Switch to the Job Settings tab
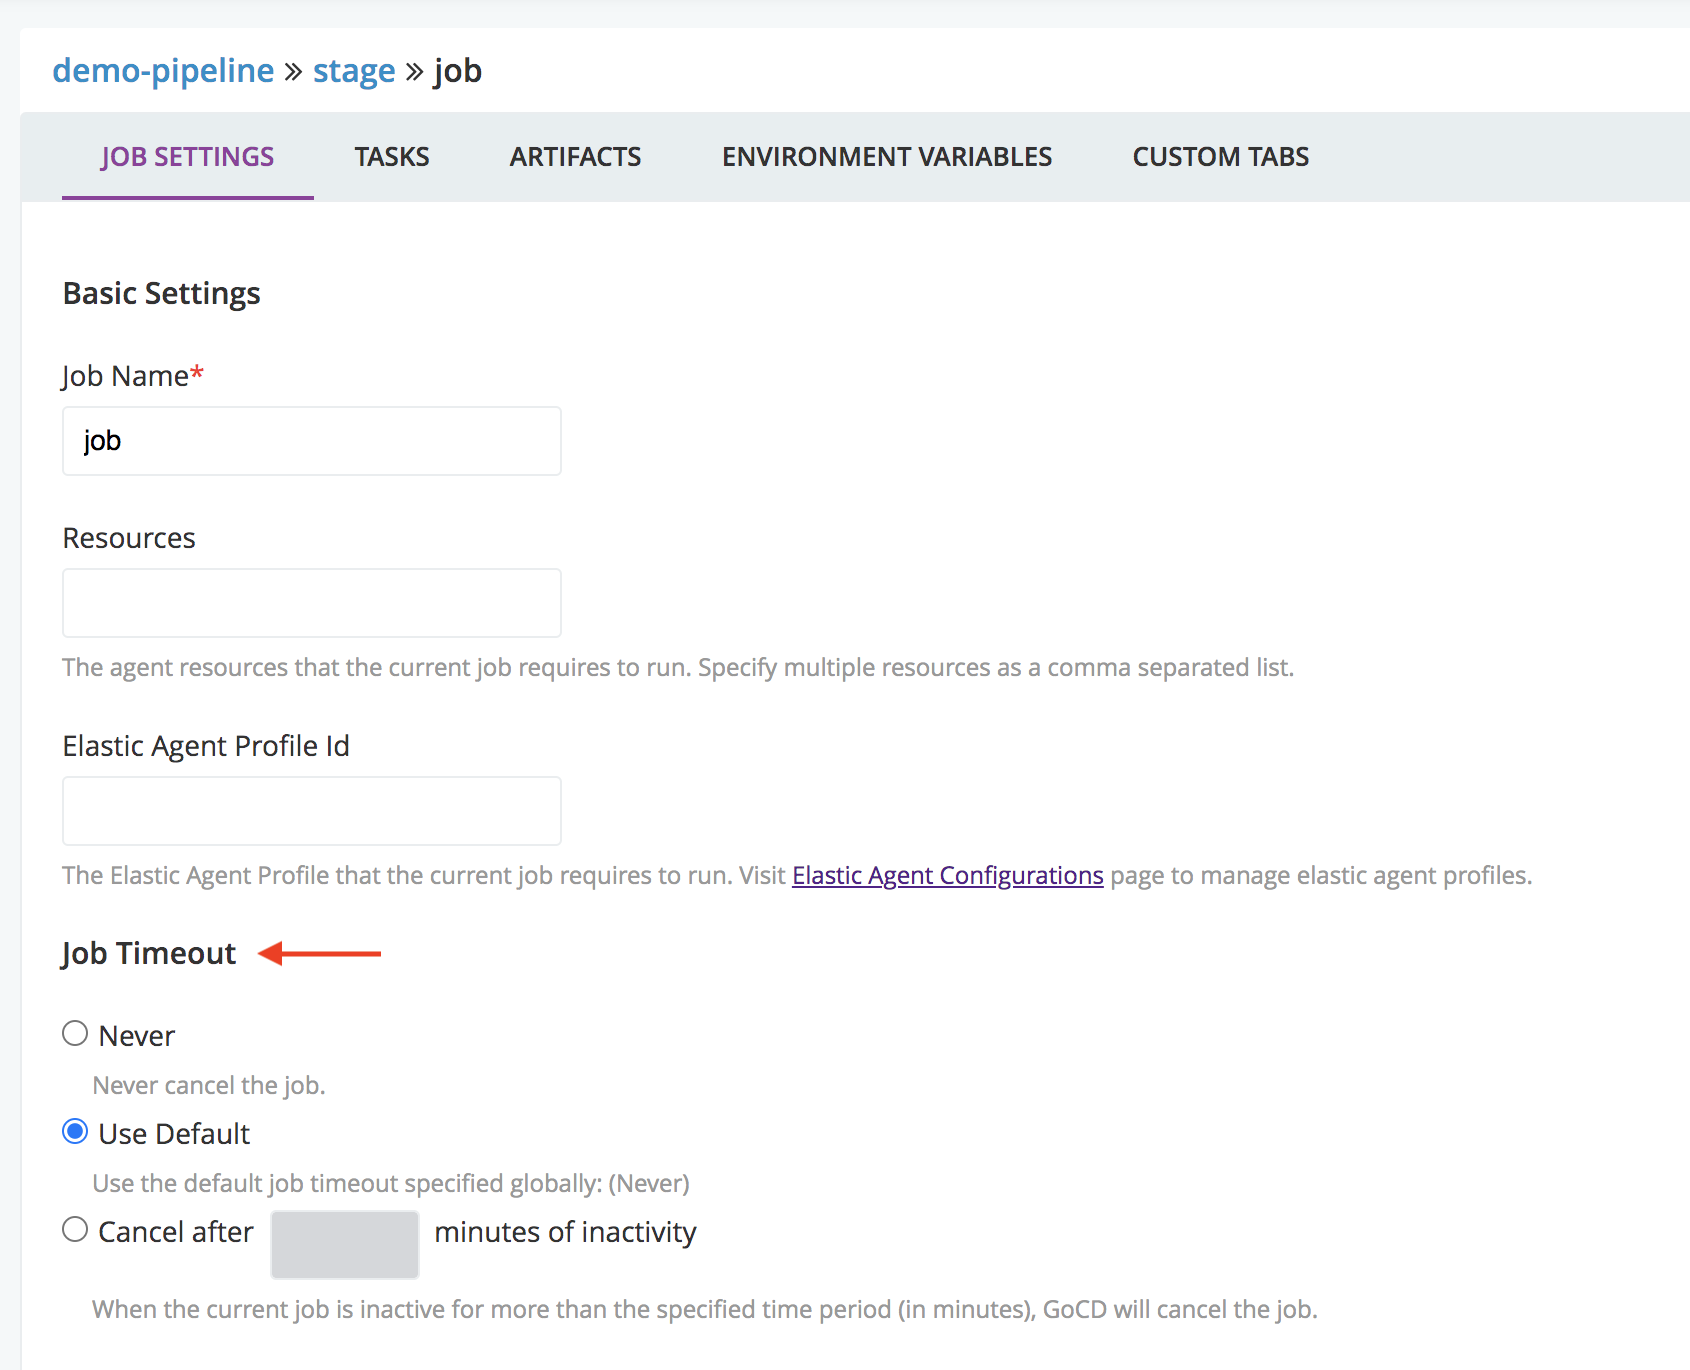Image resolution: width=1690 pixels, height=1370 pixels. 187,157
